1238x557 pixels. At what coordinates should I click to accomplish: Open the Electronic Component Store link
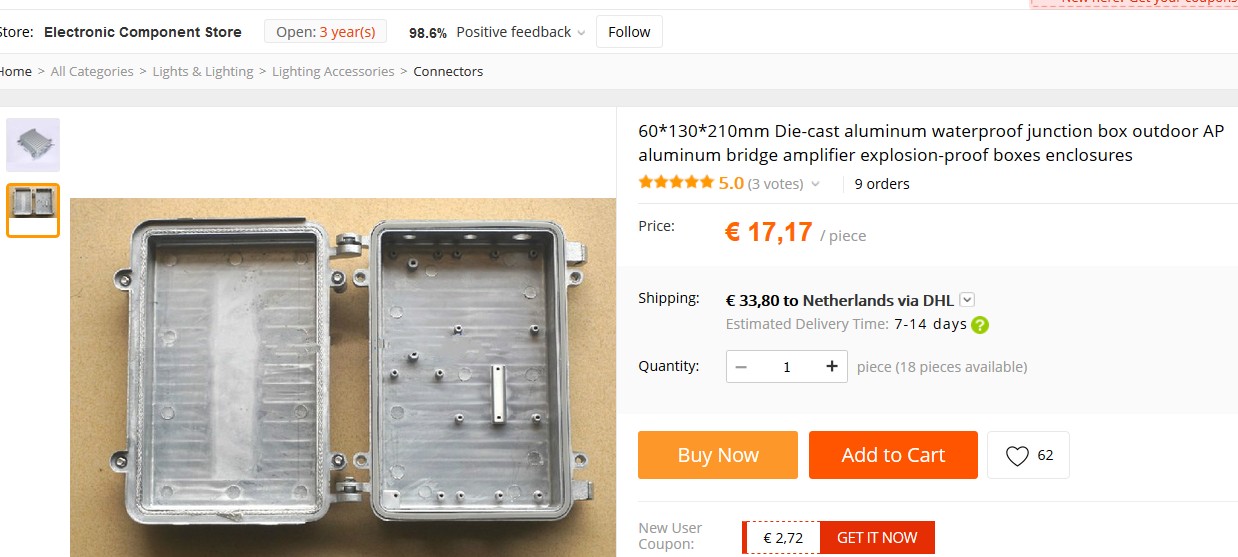click(143, 32)
